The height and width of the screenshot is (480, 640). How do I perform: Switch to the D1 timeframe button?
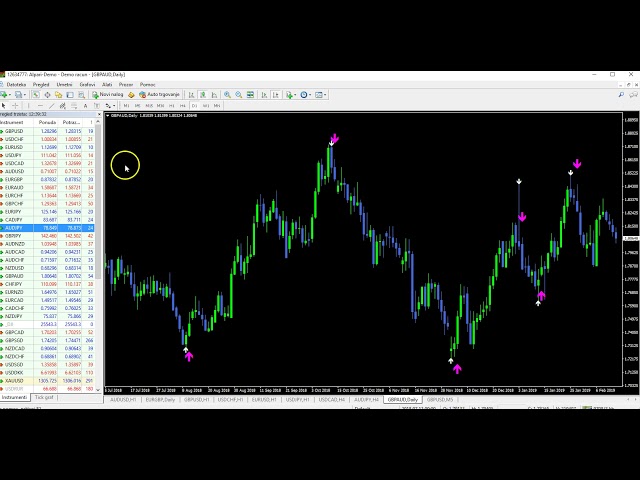tap(194, 105)
